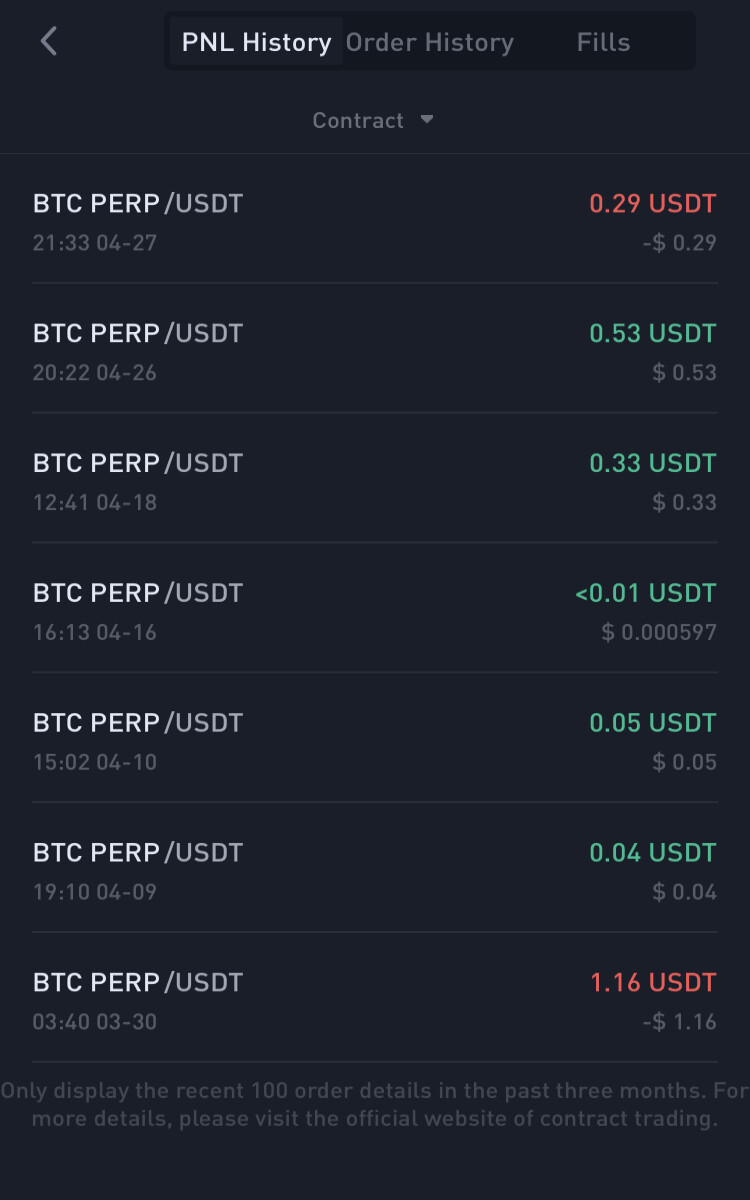Open the 20:22 04-26 BTC PERP entry
Viewport: 750px width, 1200px height.
375,350
